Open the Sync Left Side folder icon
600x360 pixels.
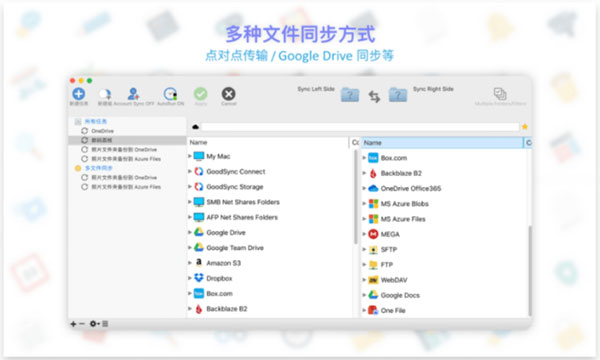coord(350,94)
